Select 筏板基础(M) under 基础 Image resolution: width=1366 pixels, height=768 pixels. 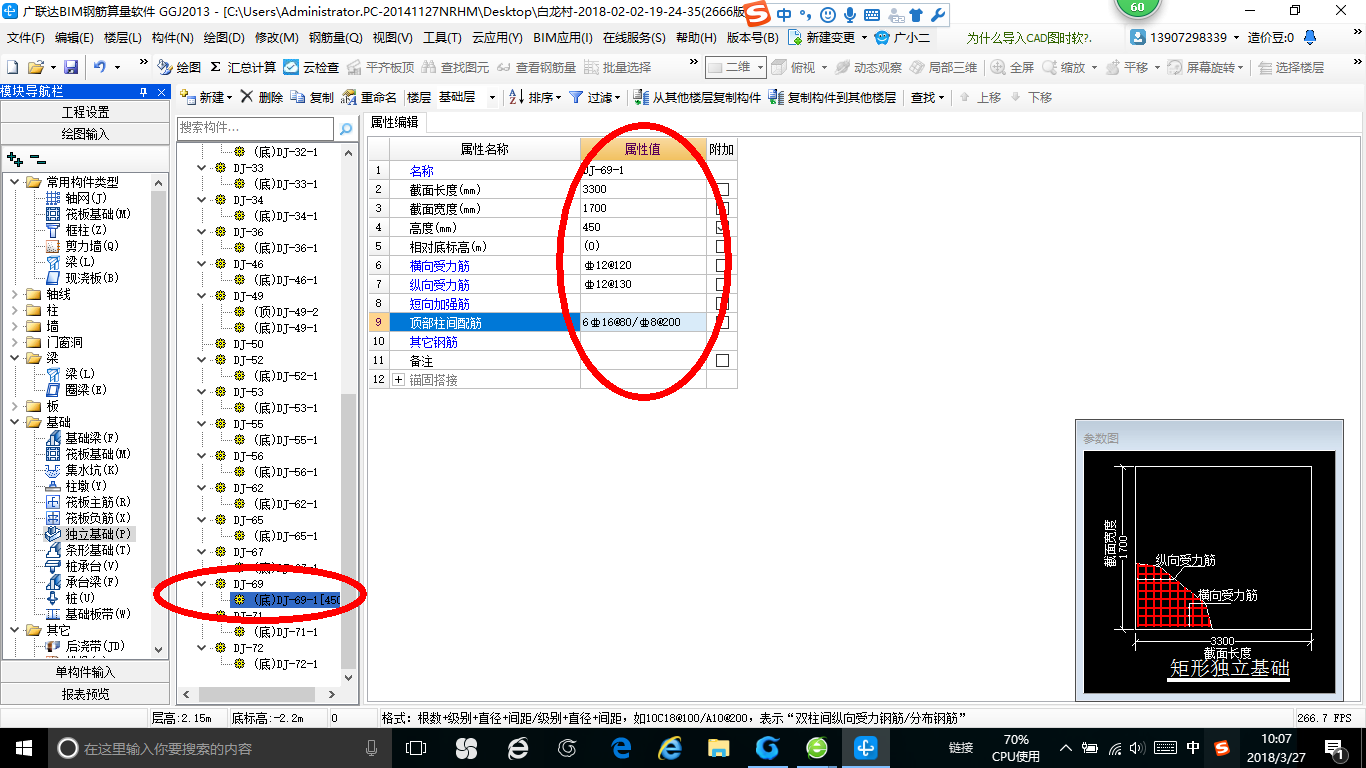89,454
